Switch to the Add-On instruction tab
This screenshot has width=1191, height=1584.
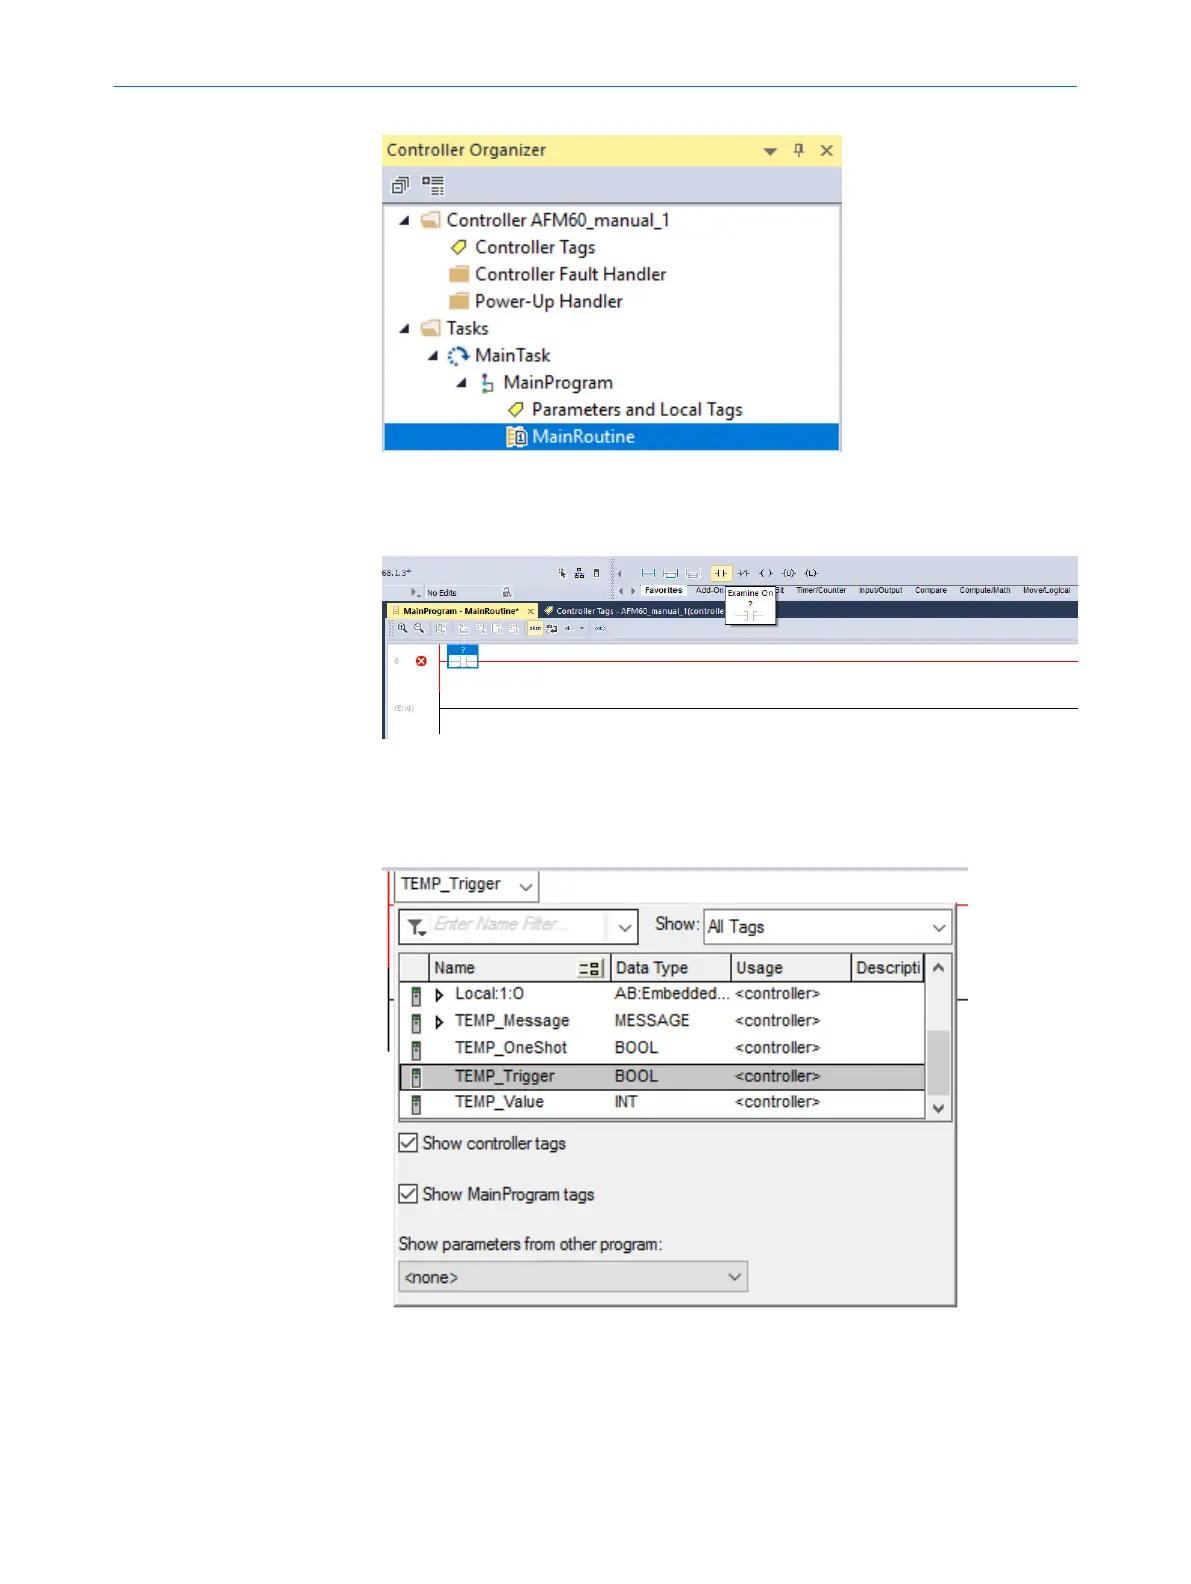(709, 590)
